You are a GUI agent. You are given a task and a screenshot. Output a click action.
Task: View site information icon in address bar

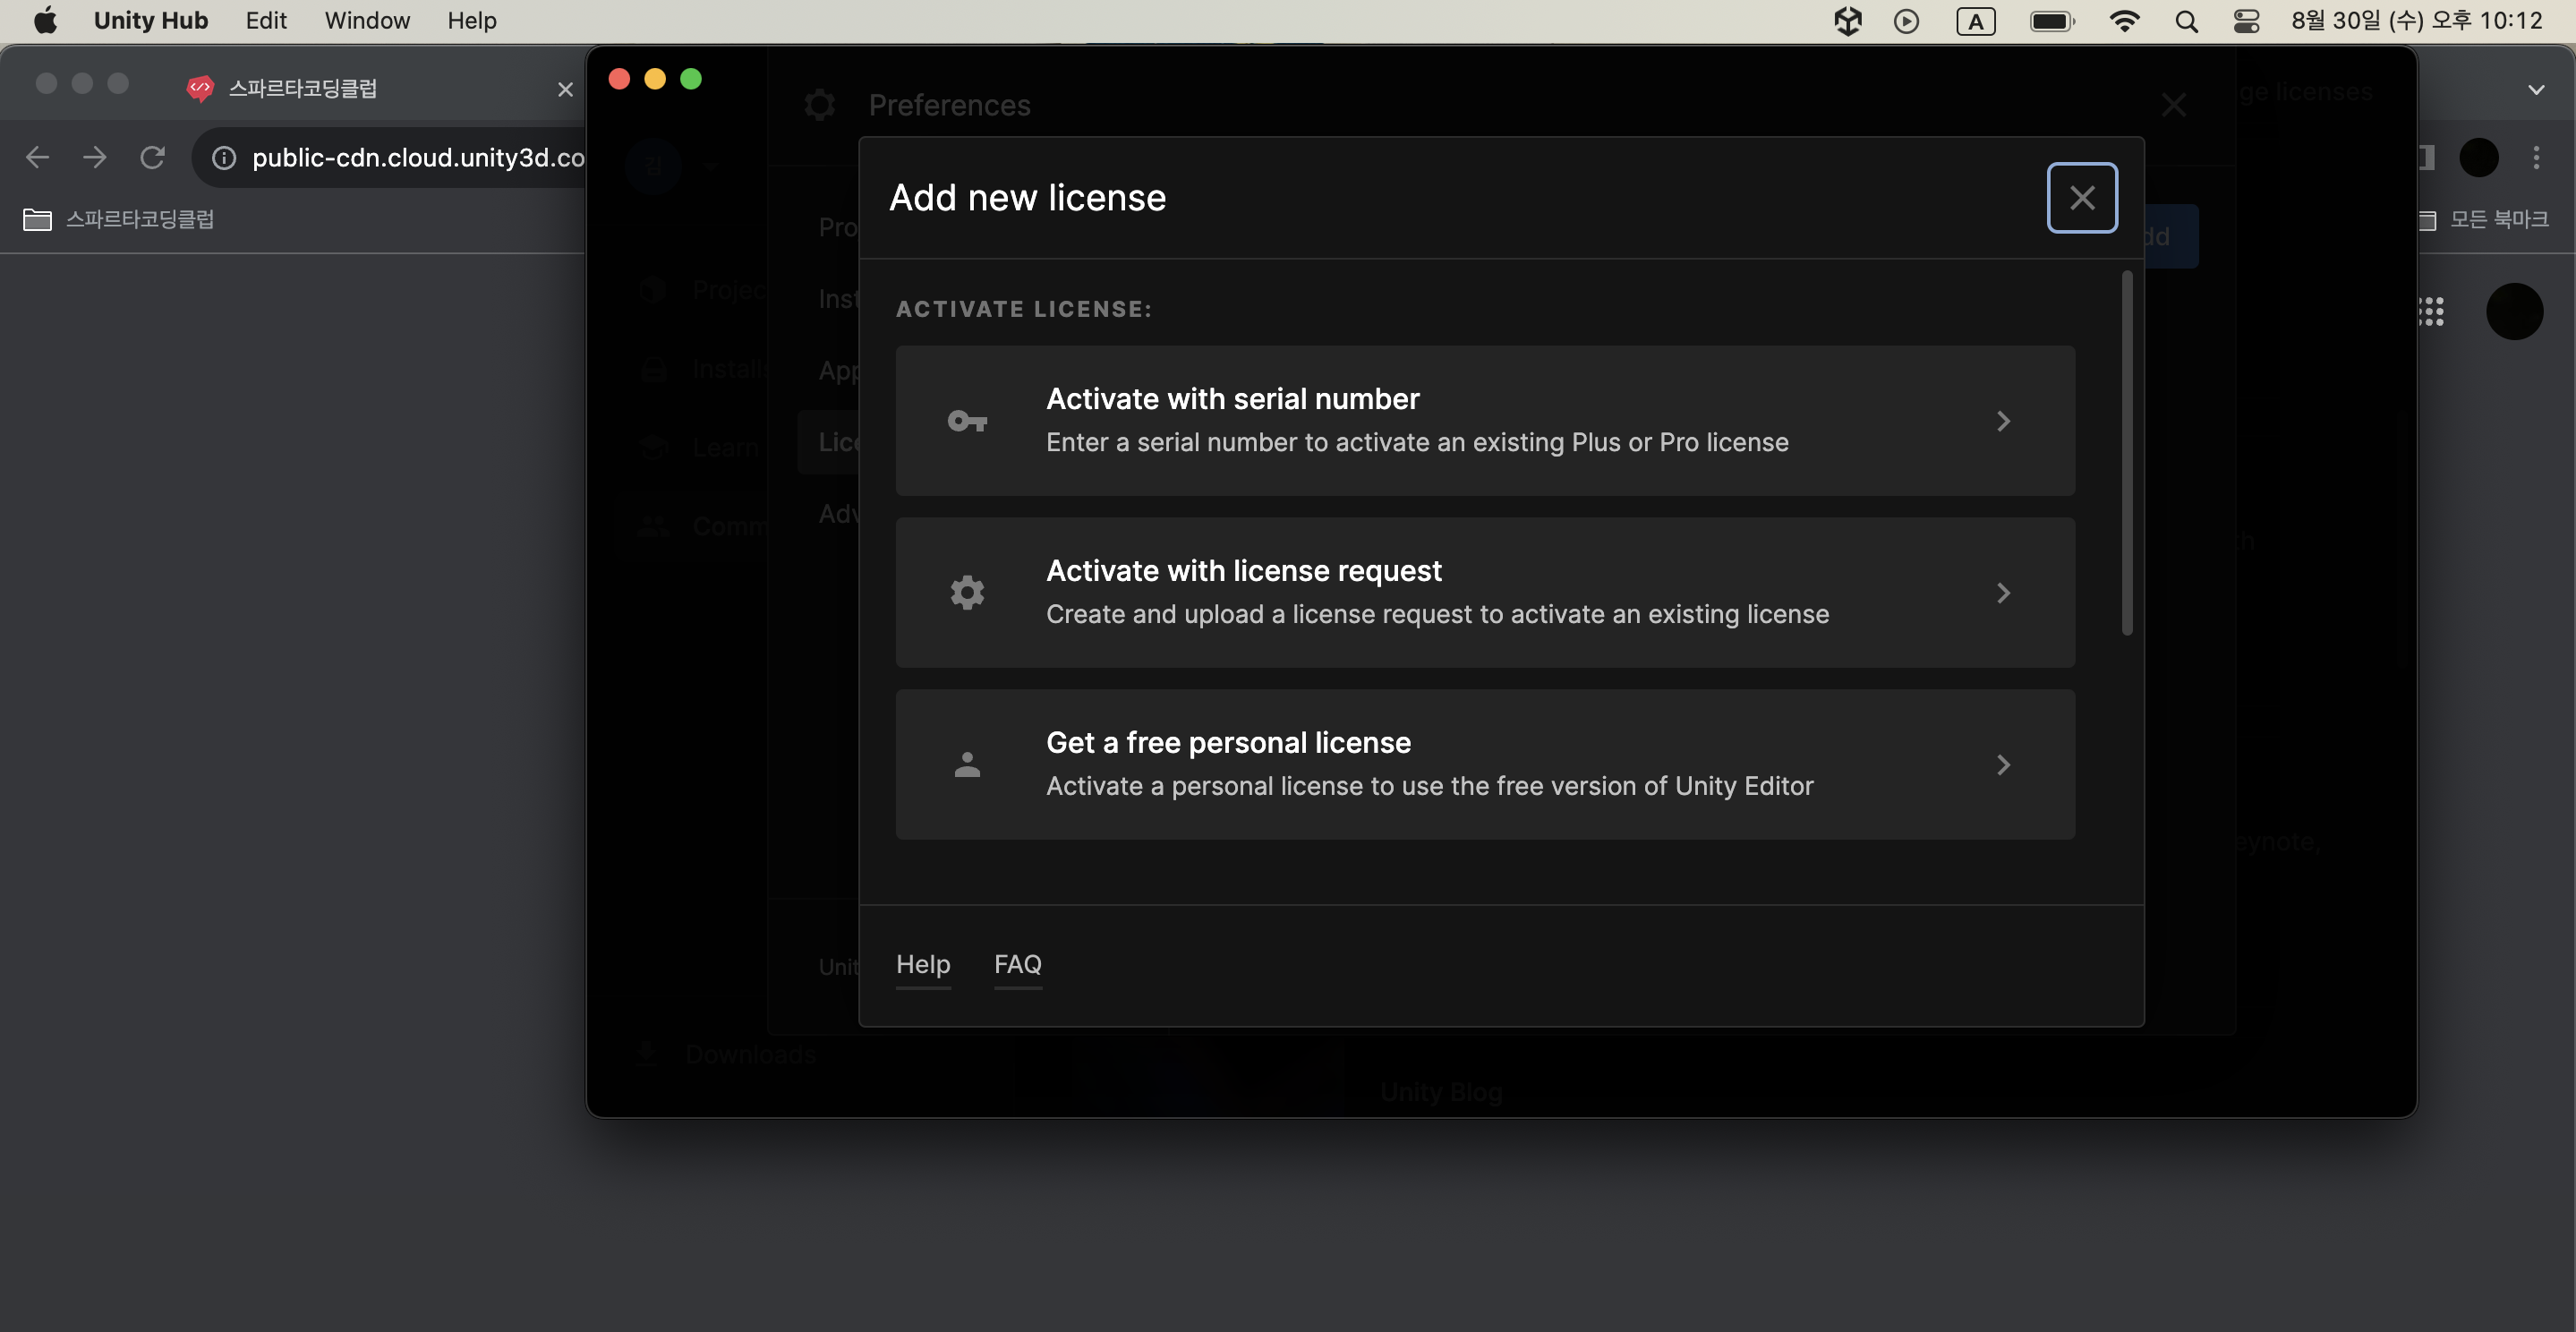pos(224,158)
